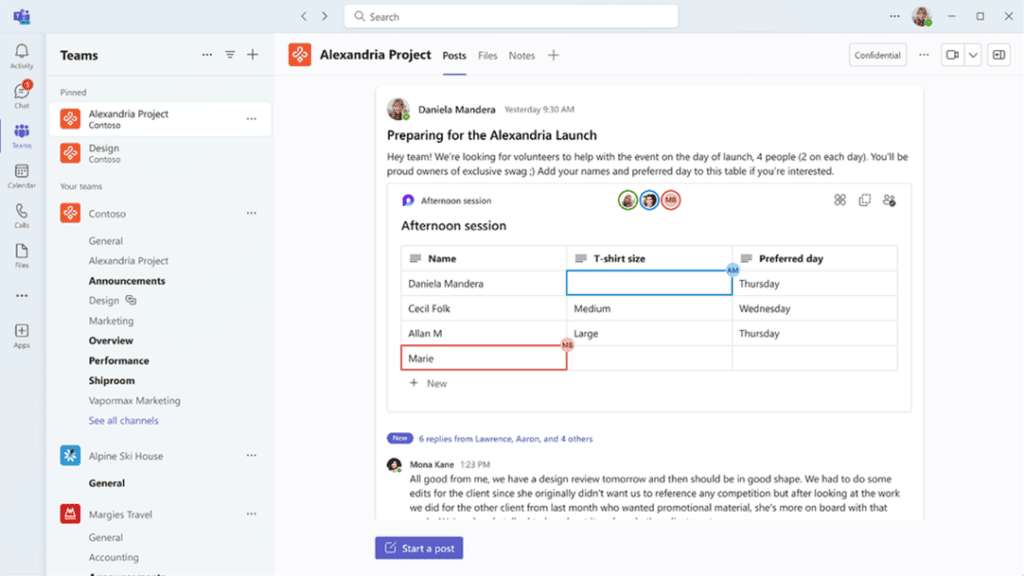The width and height of the screenshot is (1024, 576).
Task: Switch to the Notes tab
Action: coord(522,56)
